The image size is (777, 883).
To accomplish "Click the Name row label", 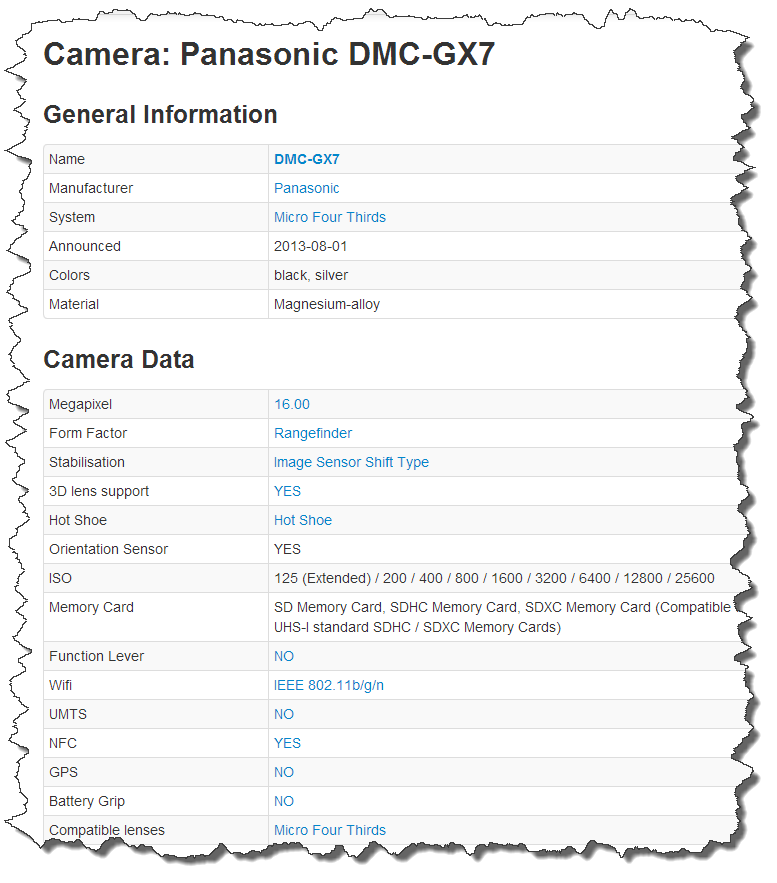I will (66, 159).
